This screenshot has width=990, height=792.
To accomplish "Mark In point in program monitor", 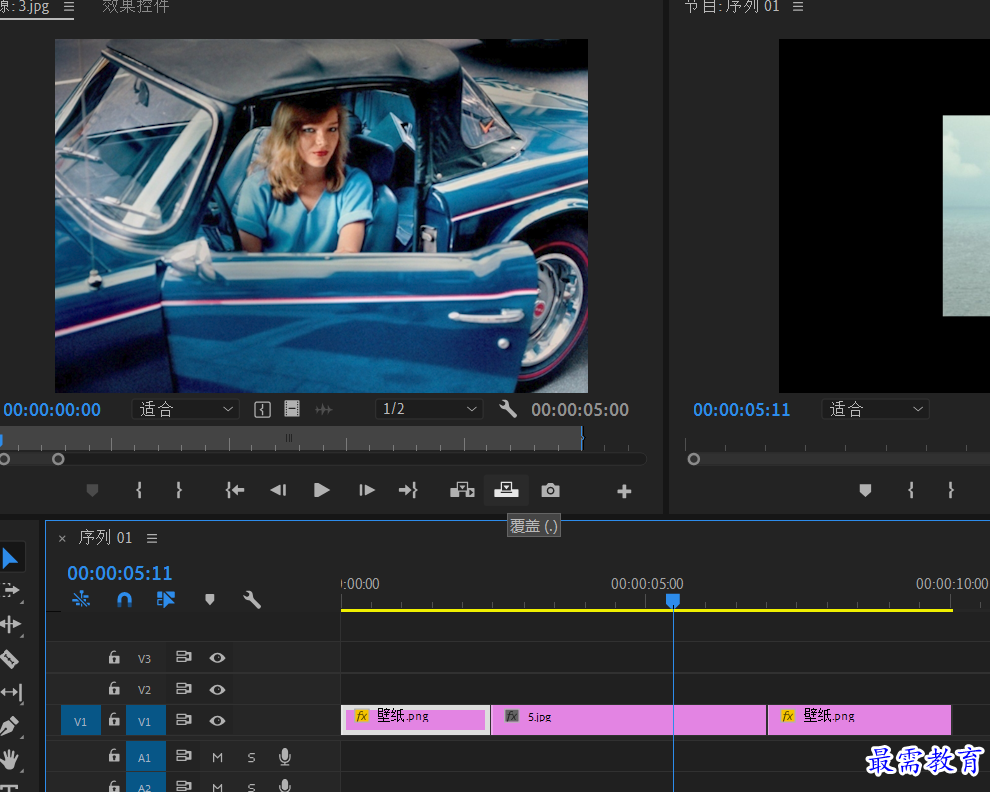I will [x=910, y=490].
